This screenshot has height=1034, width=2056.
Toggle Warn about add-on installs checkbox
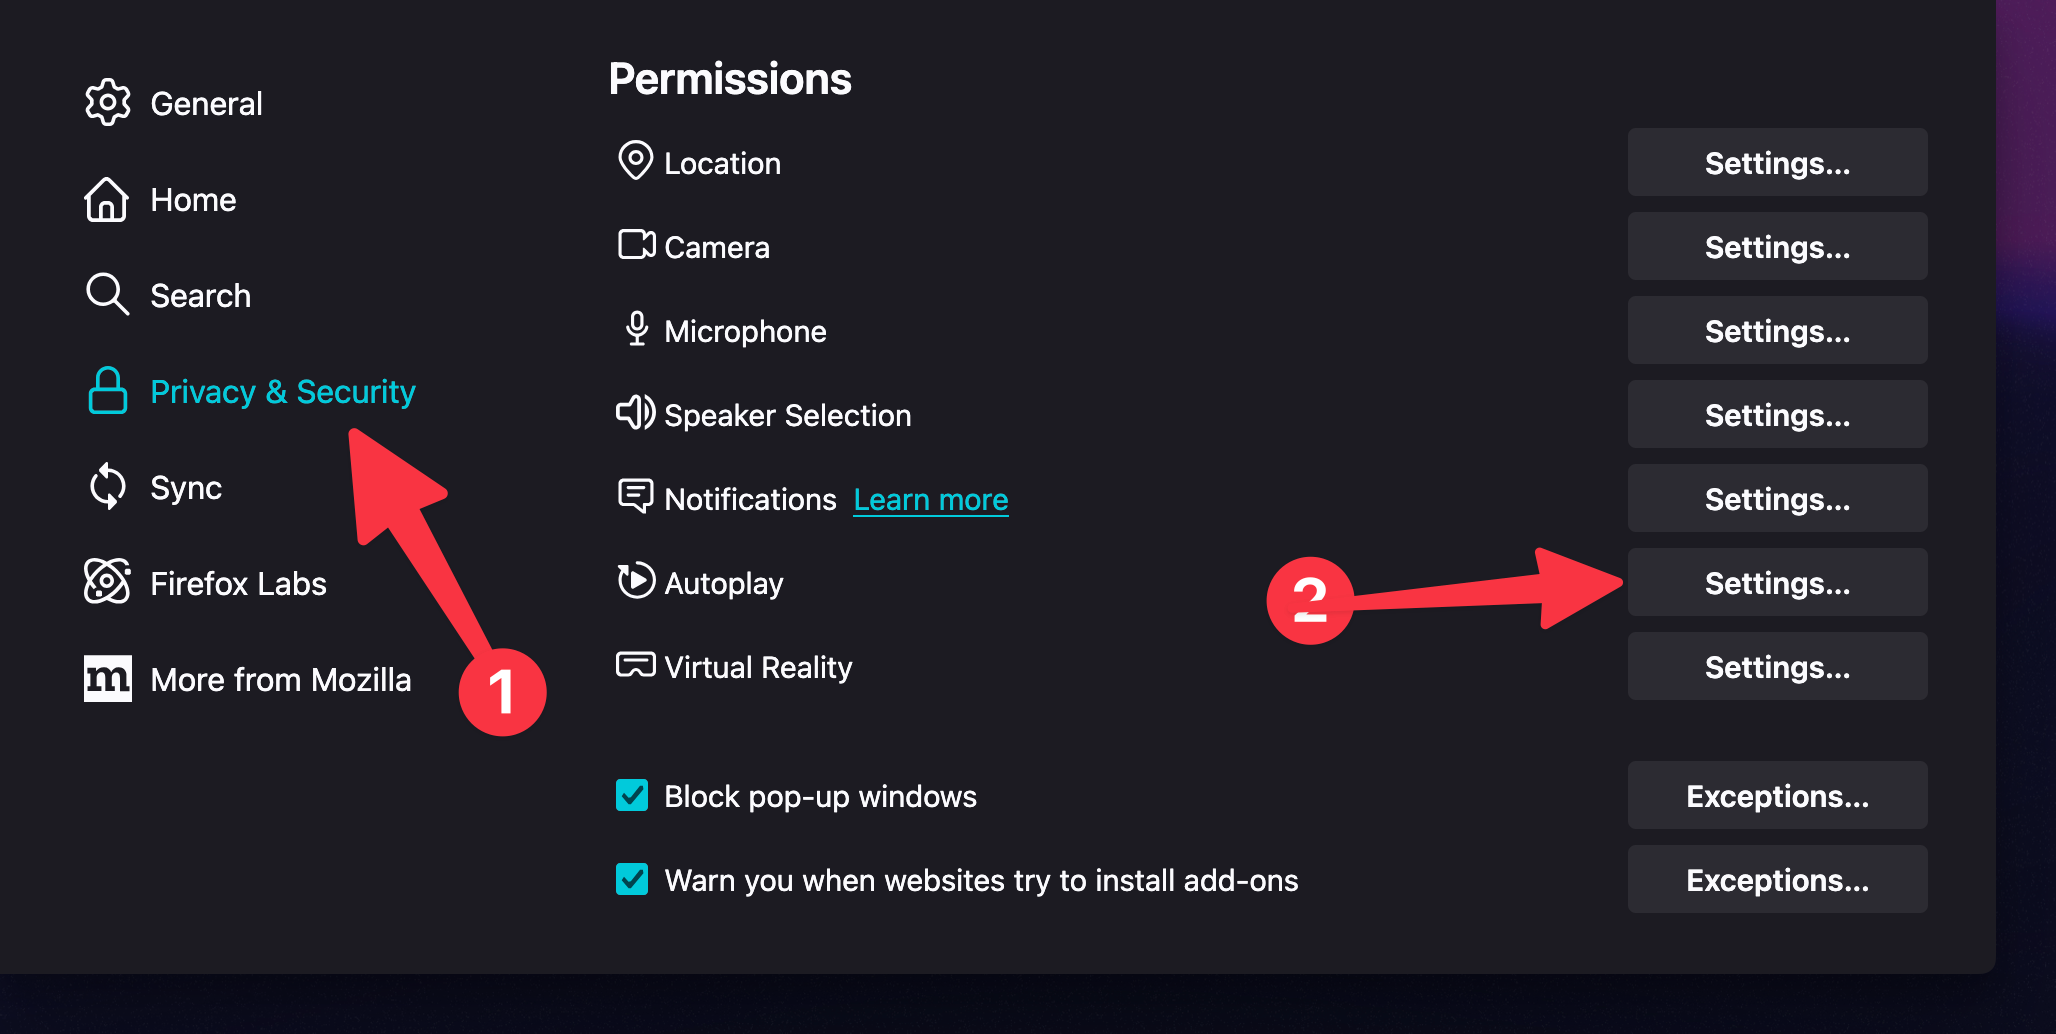pyautogui.click(x=632, y=880)
